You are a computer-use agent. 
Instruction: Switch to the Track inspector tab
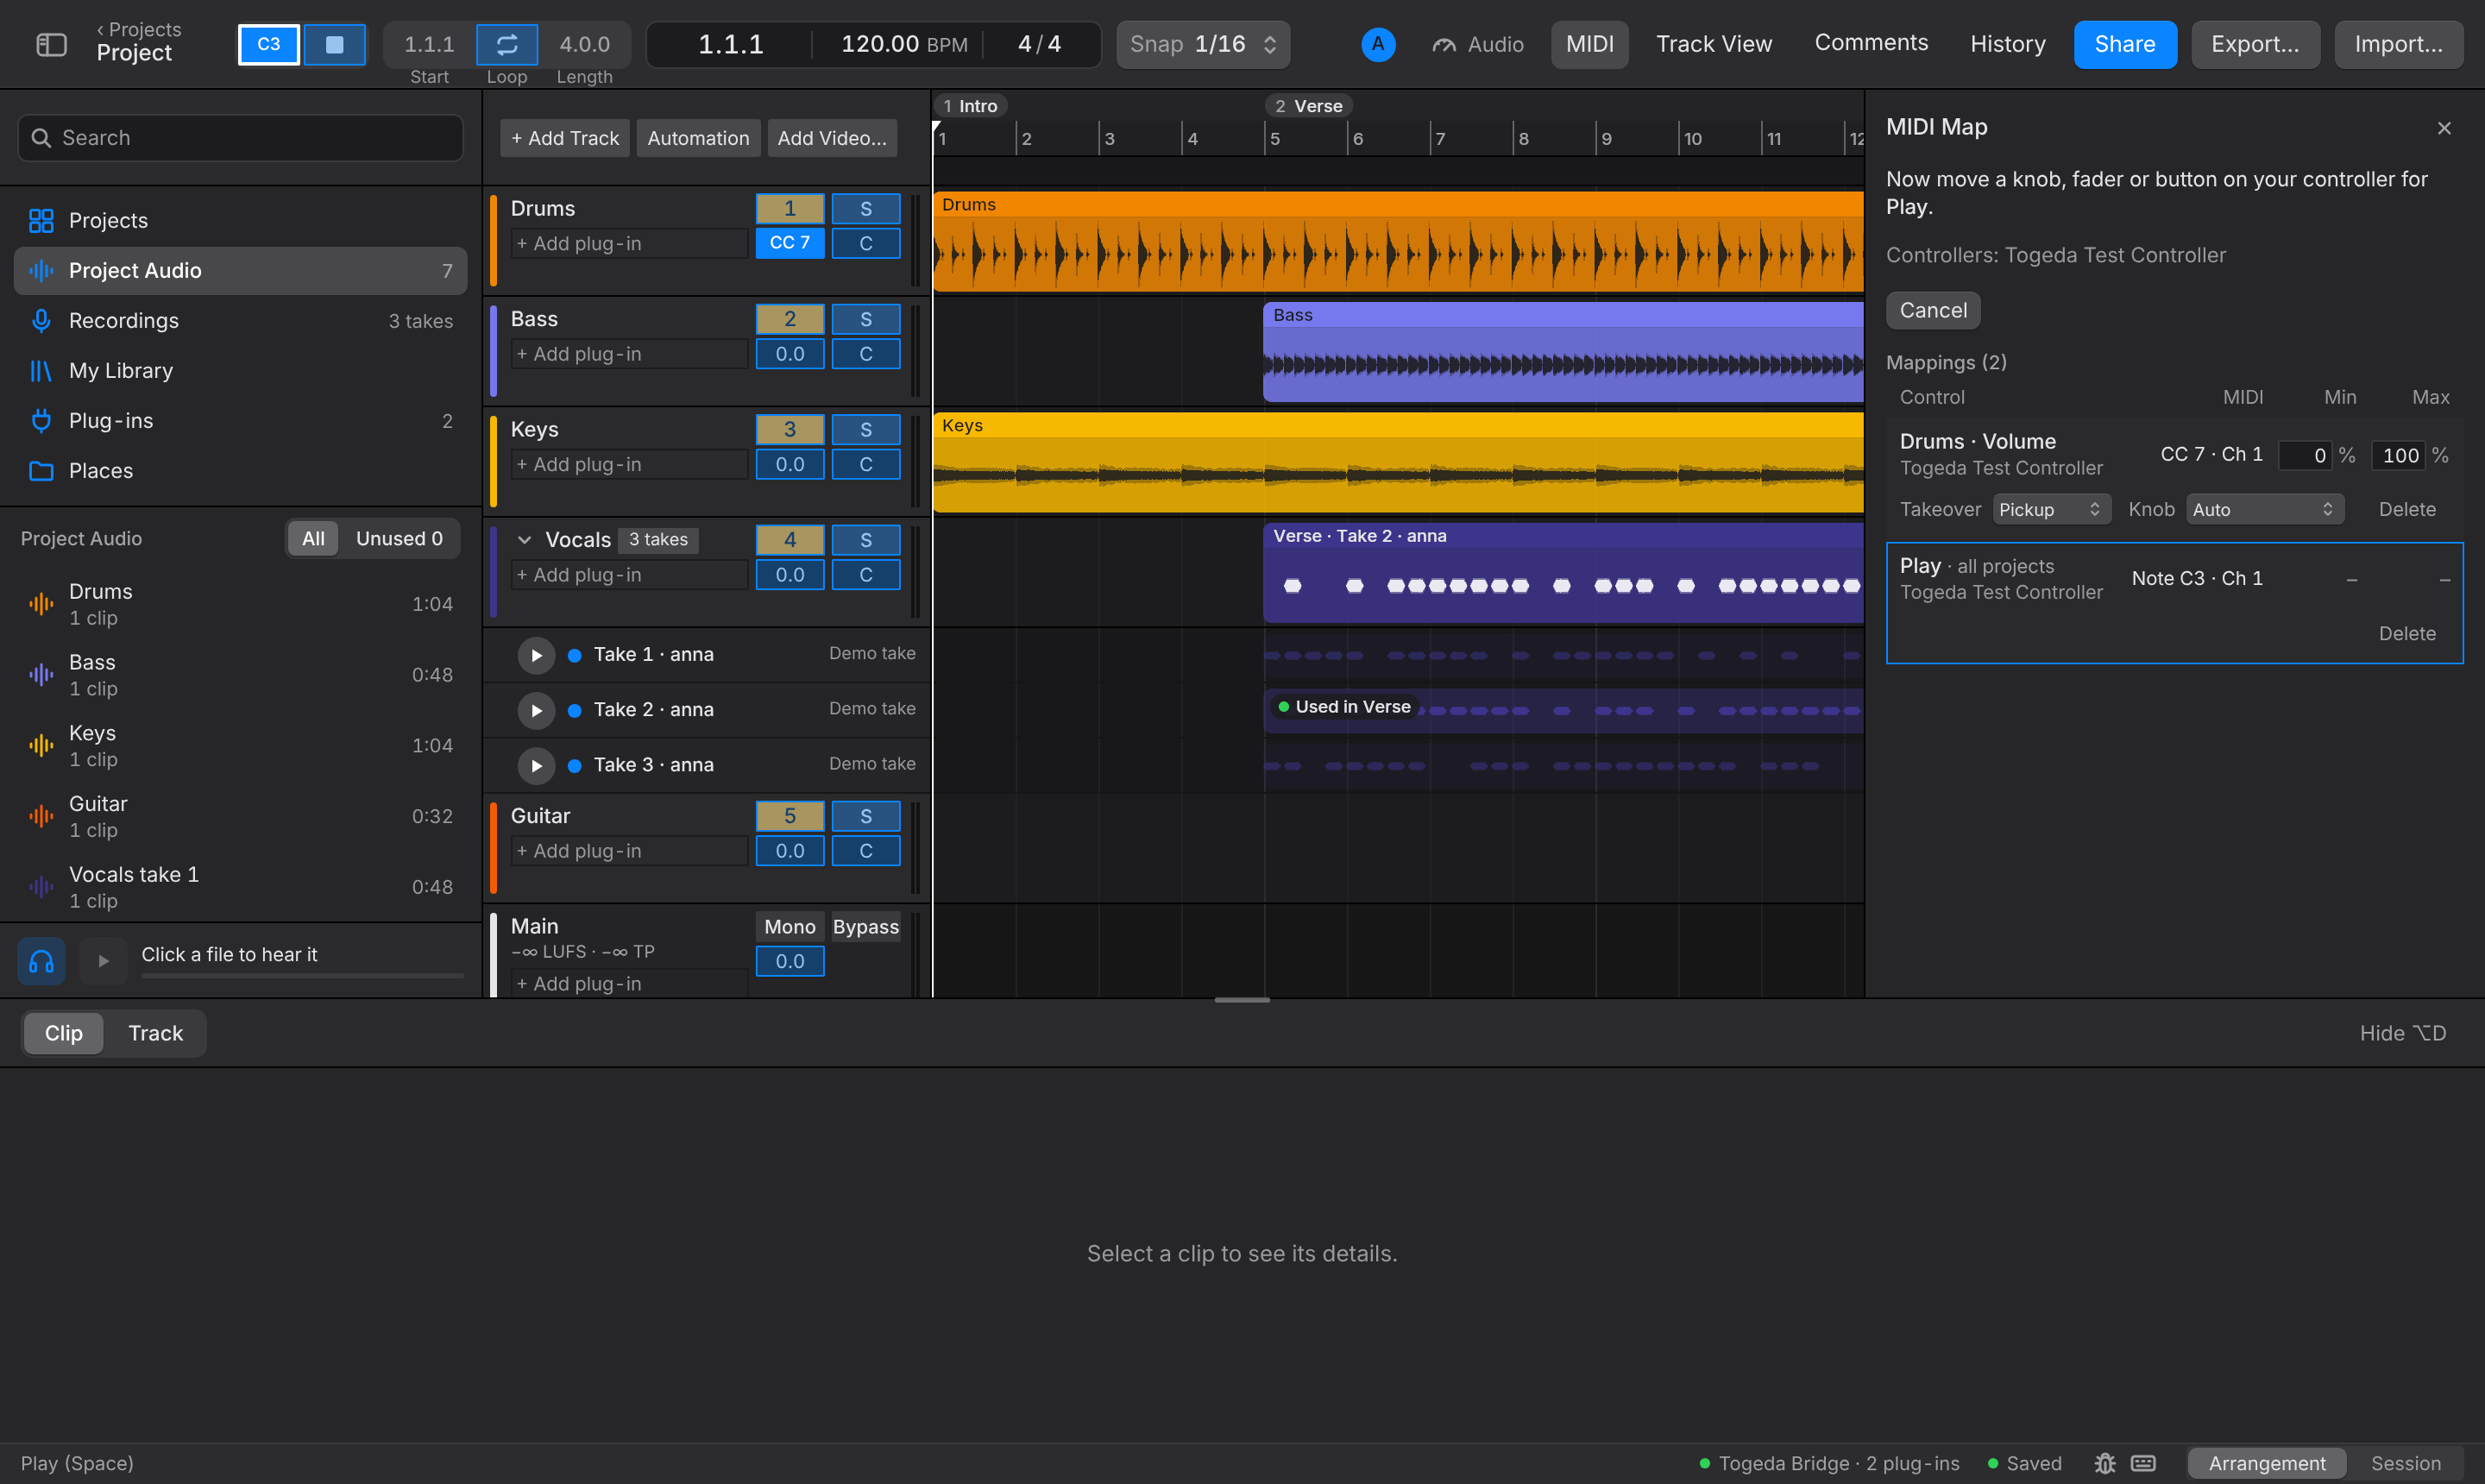point(155,1033)
